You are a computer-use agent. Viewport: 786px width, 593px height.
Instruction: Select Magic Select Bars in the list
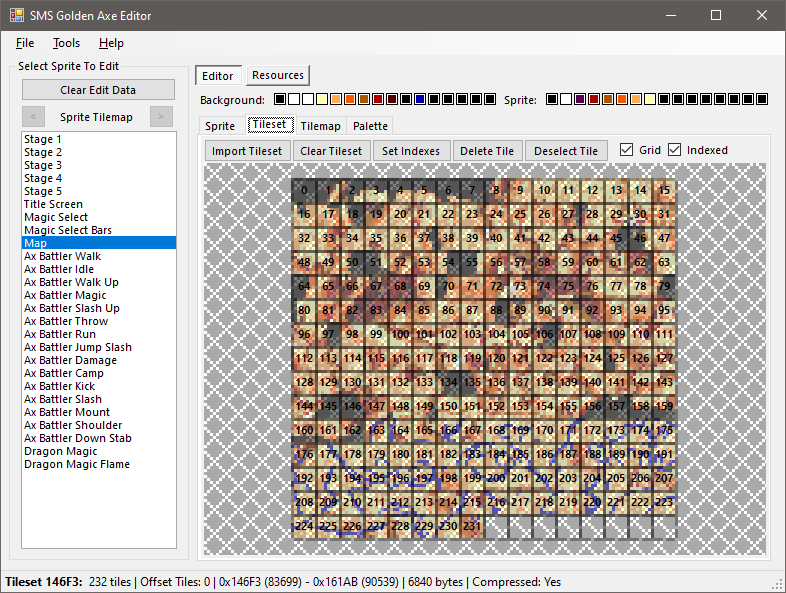tap(99, 230)
